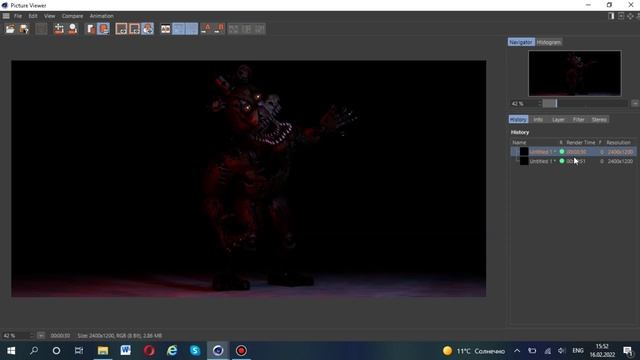This screenshot has width=640, height=360.
Task: Click the 2400x1200 resolution in second history row
Action: 620,161
